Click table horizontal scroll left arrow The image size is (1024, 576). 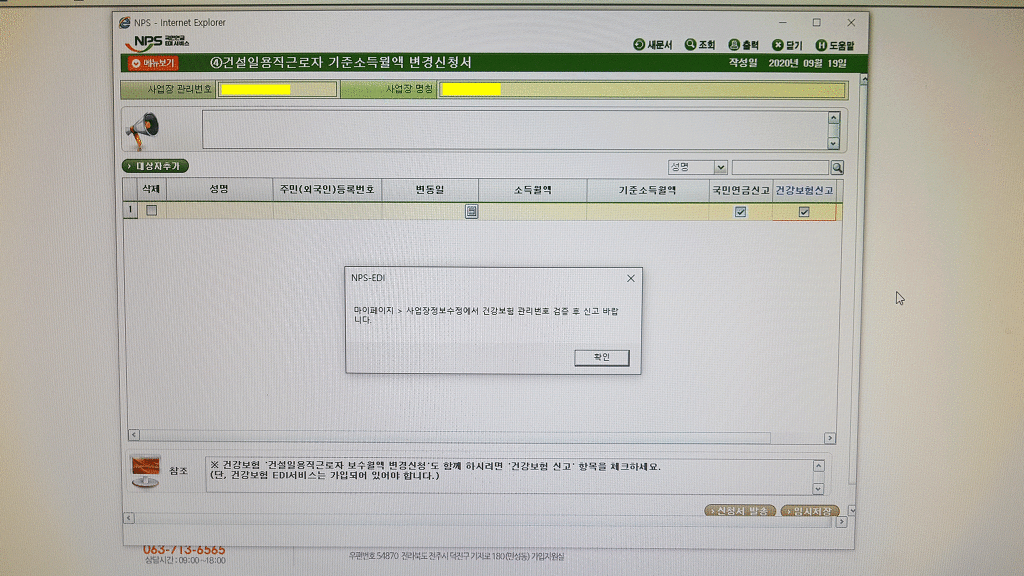[x=134, y=435]
